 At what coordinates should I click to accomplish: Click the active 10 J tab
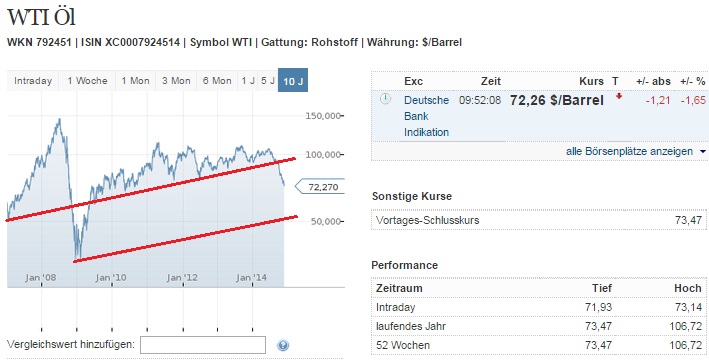(x=293, y=81)
